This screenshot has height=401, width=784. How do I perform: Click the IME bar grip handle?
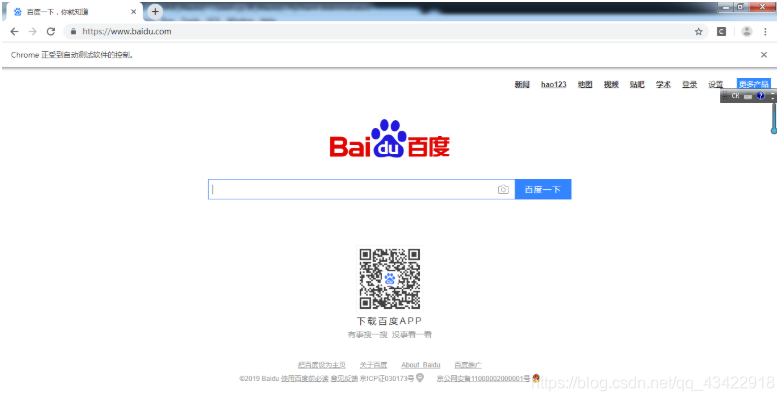point(724,96)
